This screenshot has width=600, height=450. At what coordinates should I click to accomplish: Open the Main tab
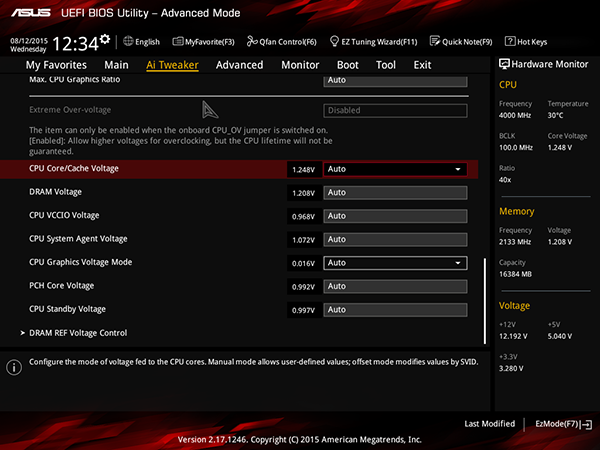click(116, 65)
